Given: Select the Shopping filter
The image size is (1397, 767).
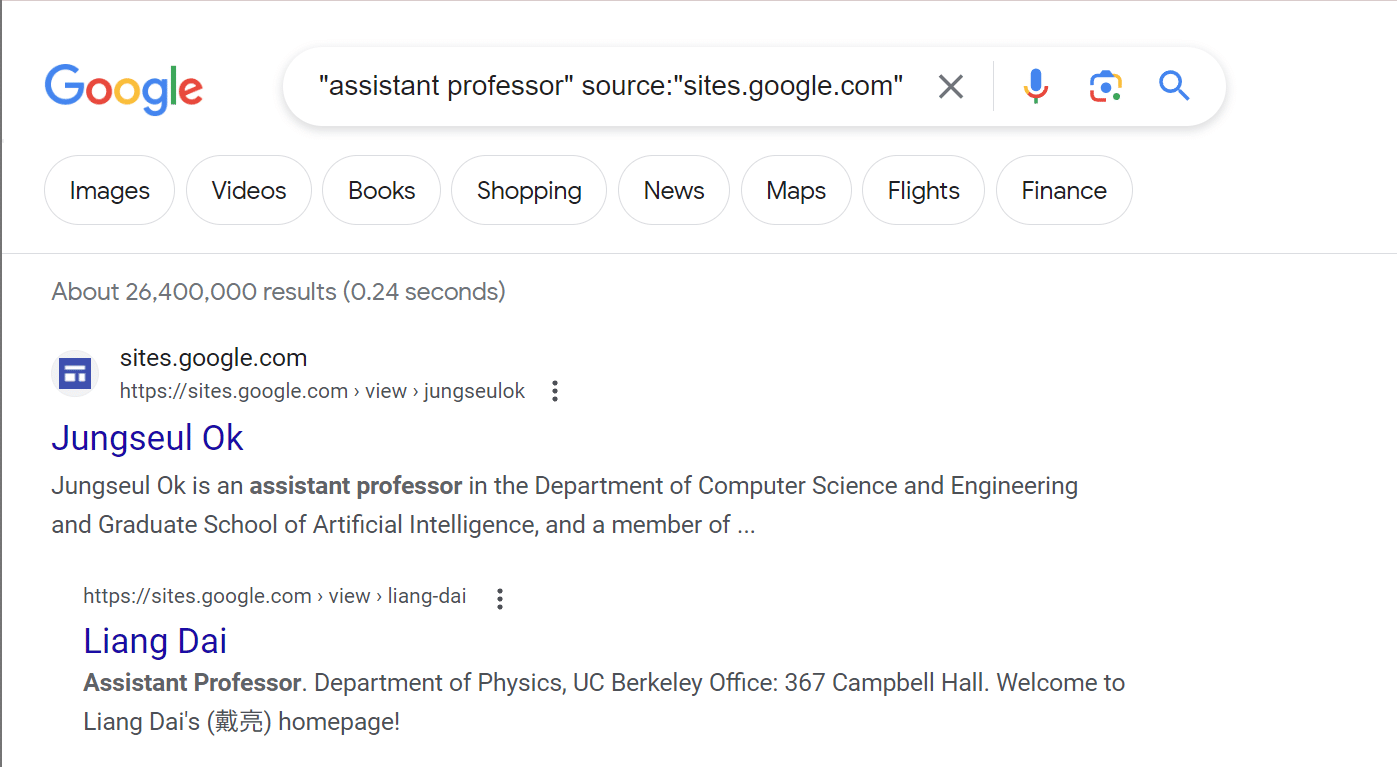Looking at the screenshot, I should [x=528, y=190].
